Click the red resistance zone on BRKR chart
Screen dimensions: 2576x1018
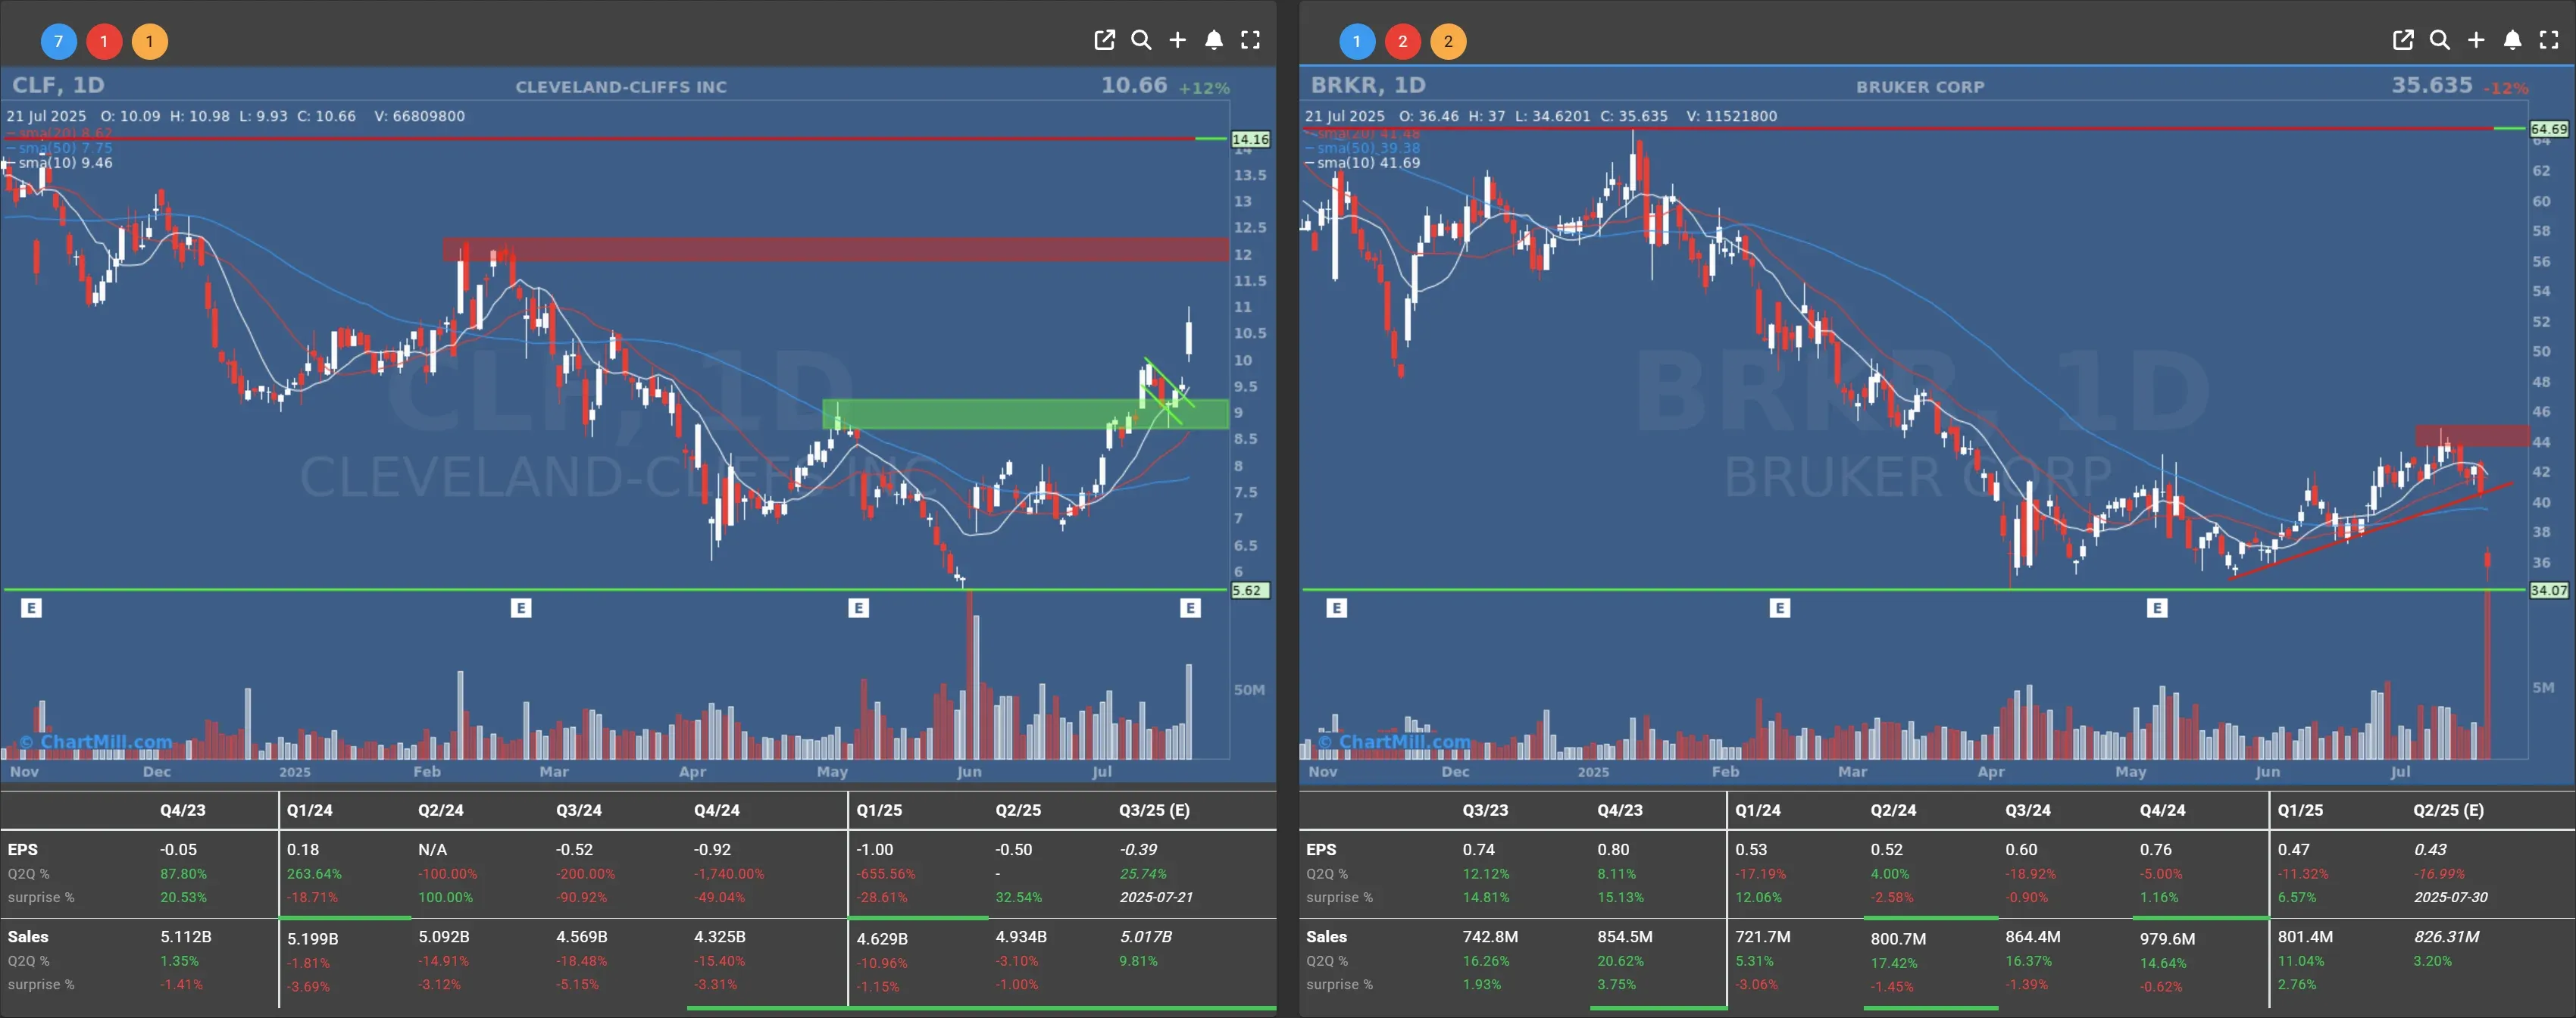2472,435
